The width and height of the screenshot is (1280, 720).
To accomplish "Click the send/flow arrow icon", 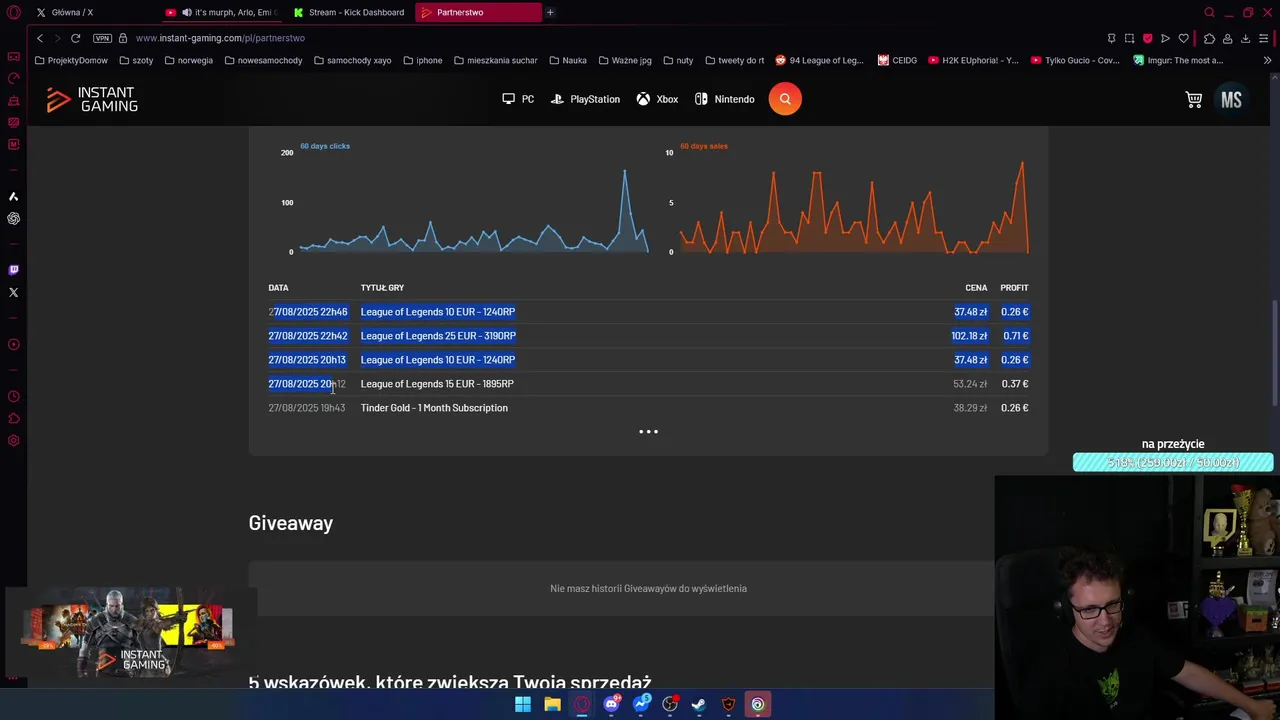I will (x=1165, y=38).
